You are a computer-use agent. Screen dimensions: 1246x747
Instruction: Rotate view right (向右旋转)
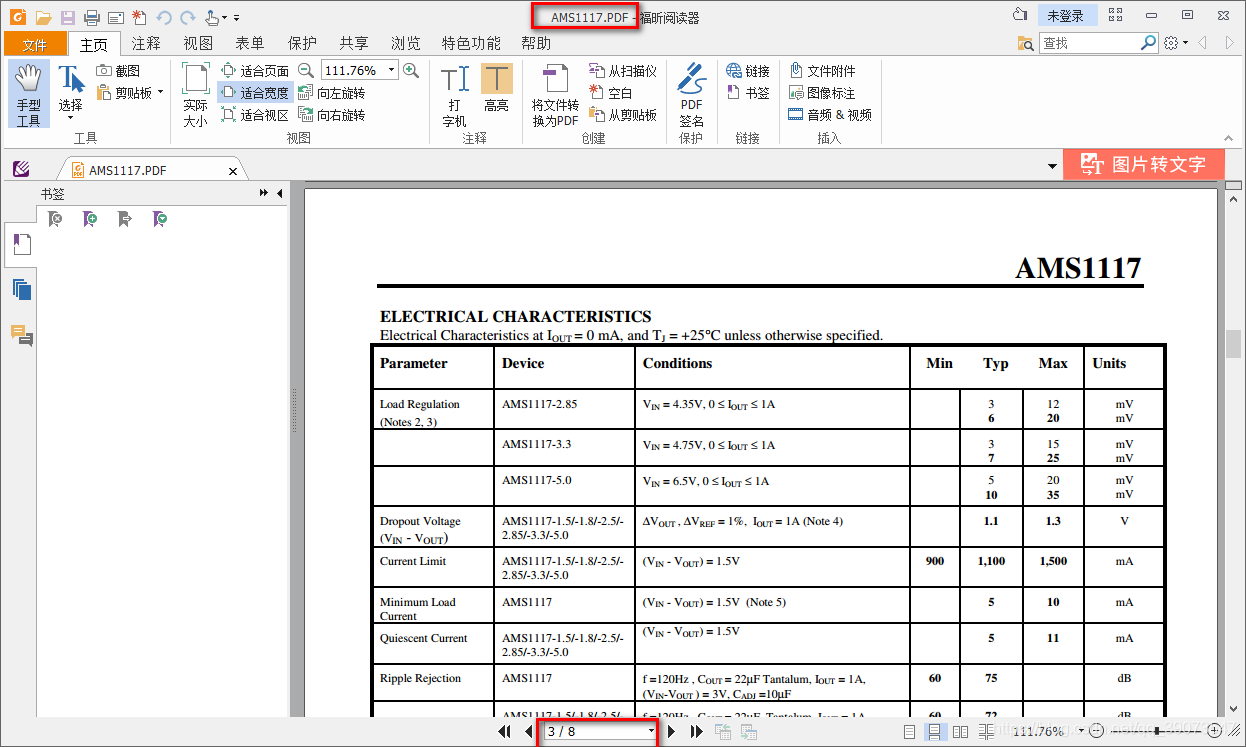pos(332,115)
